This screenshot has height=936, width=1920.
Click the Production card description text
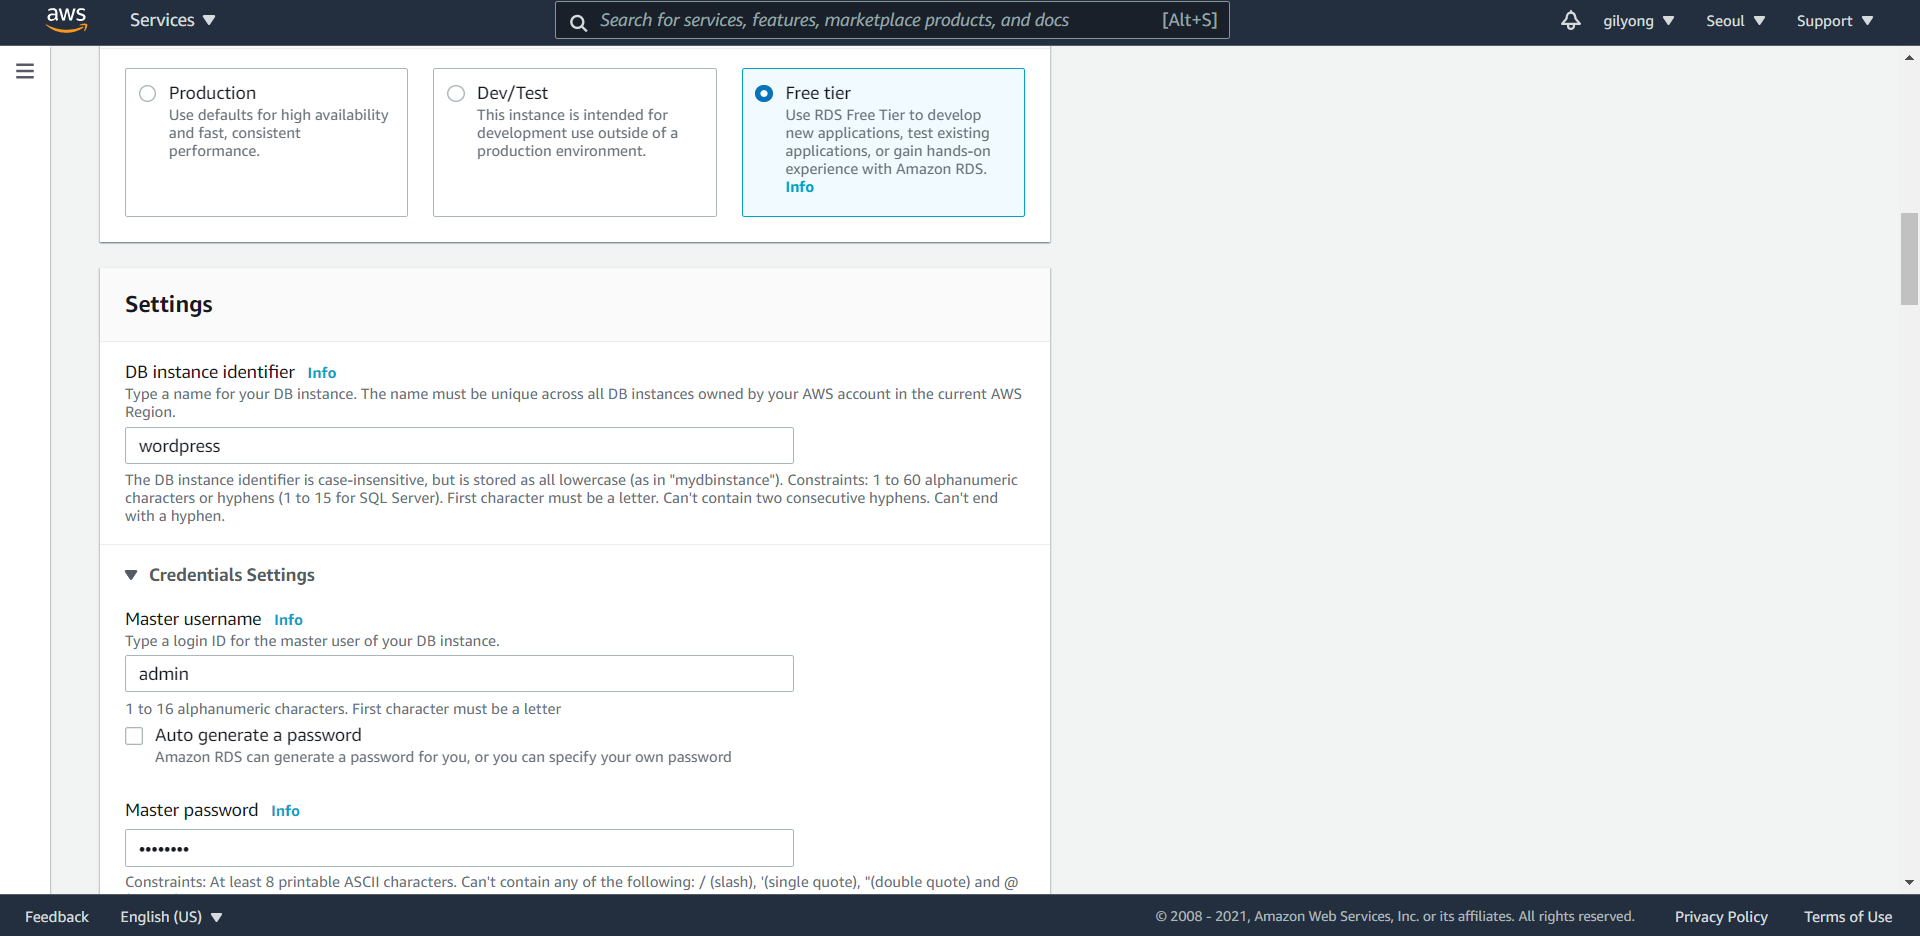tap(279, 133)
